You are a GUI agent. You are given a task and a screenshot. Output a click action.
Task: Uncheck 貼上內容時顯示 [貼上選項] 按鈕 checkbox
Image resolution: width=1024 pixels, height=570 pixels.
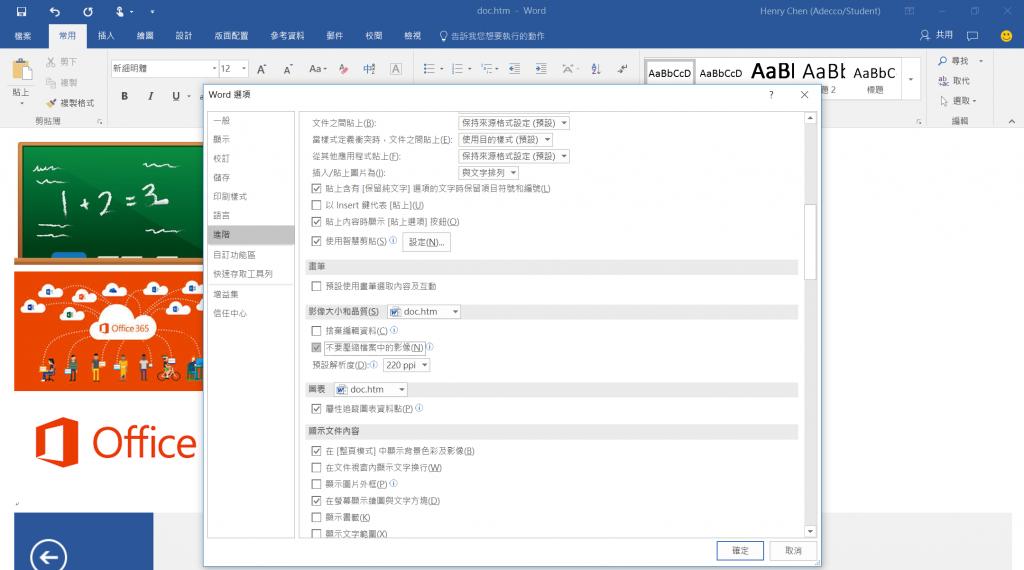316,222
